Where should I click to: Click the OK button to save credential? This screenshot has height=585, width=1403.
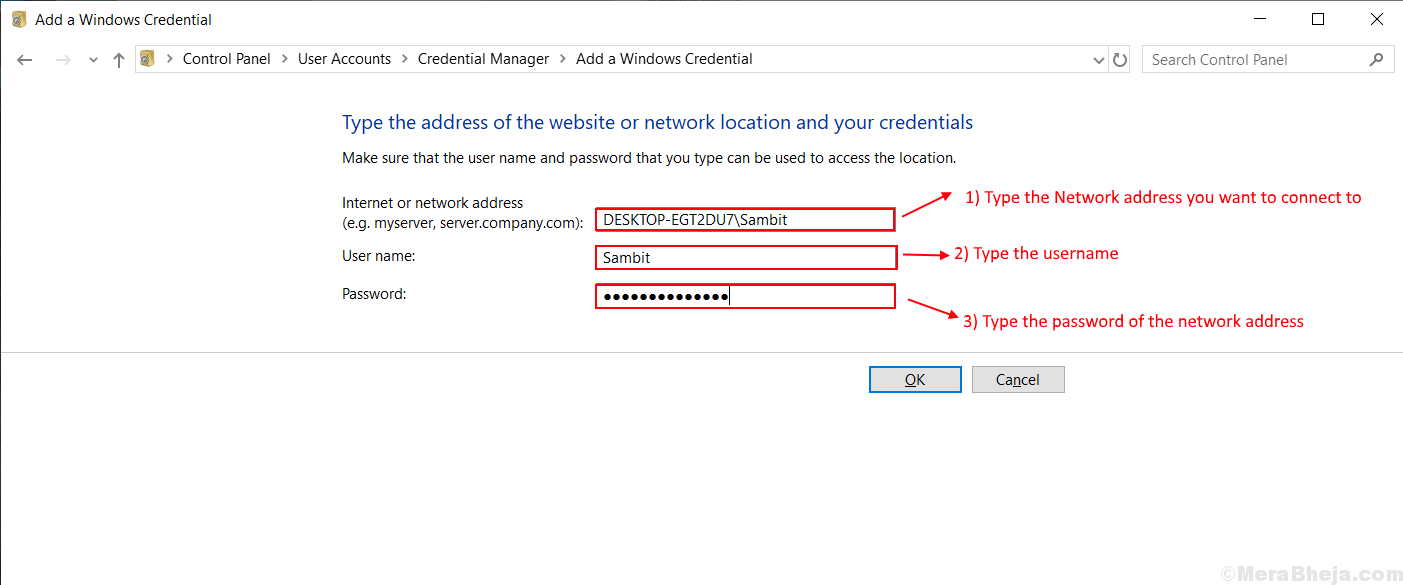pos(914,379)
